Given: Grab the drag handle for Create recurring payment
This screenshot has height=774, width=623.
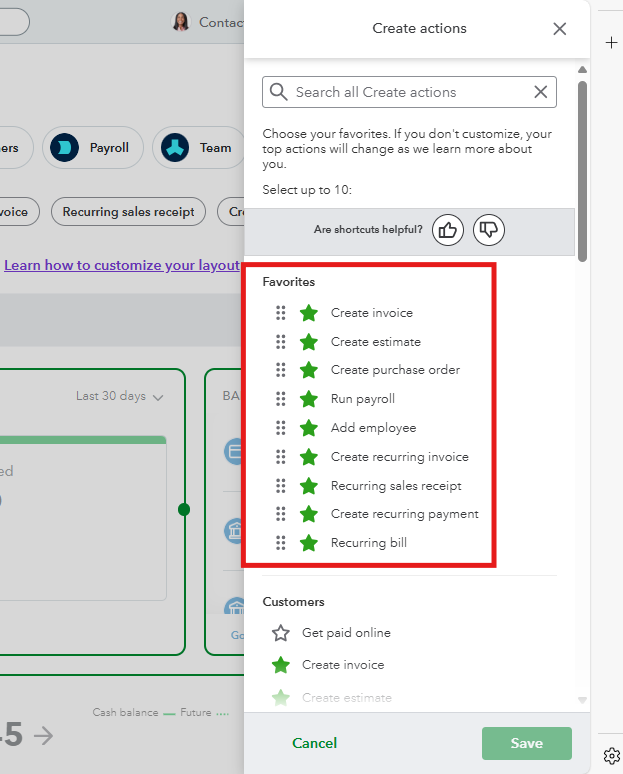Looking at the screenshot, I should click(280, 514).
